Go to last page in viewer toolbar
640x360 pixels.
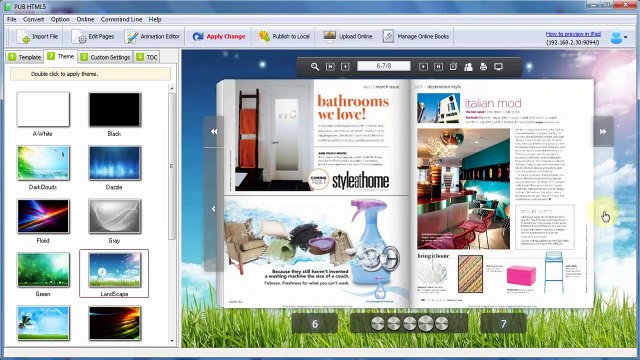point(438,67)
